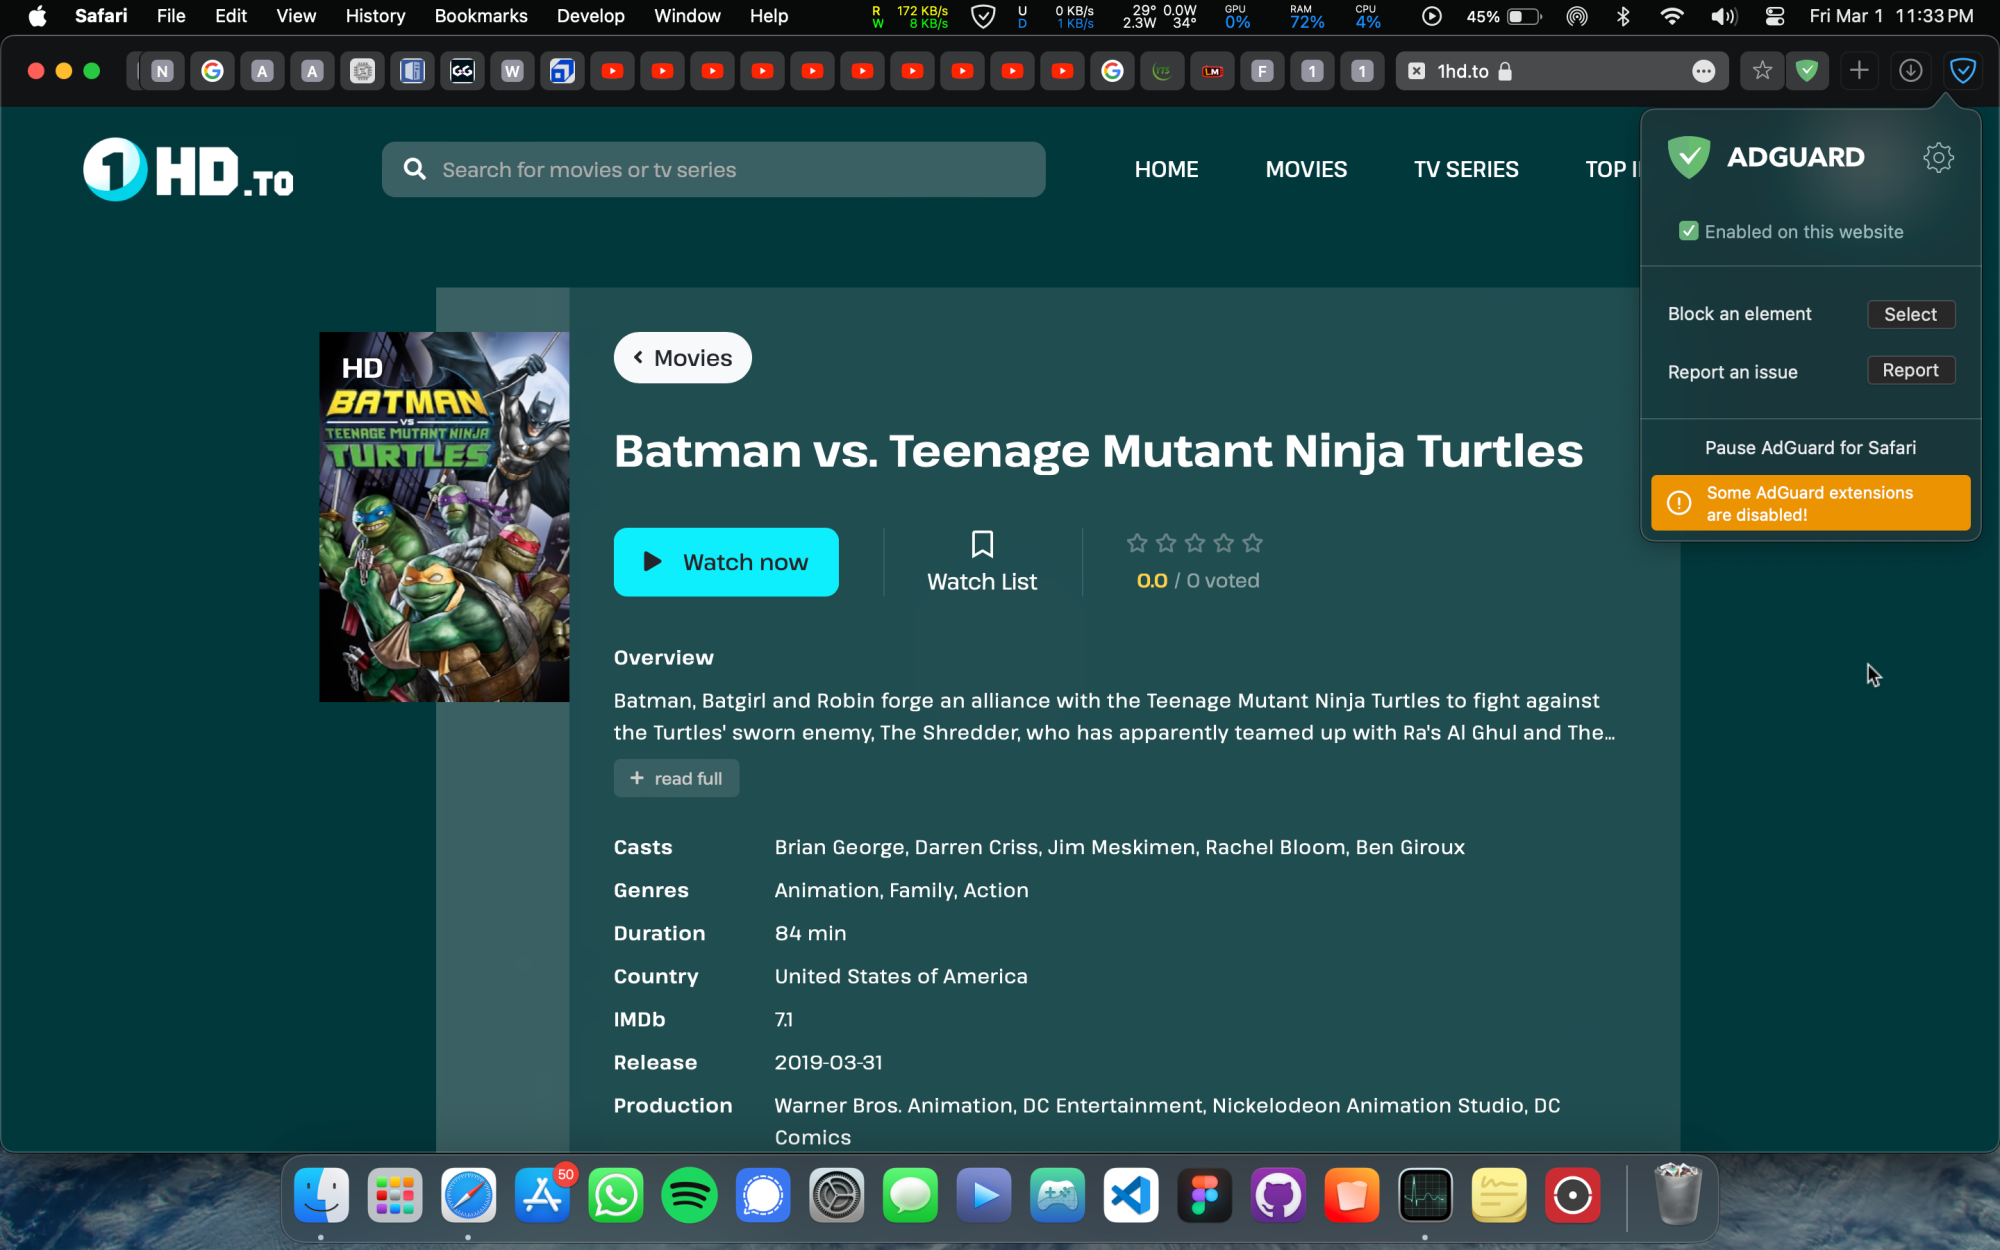The height and width of the screenshot is (1250, 2000).
Task: Click the 1HD.to site logo
Action: [188, 169]
